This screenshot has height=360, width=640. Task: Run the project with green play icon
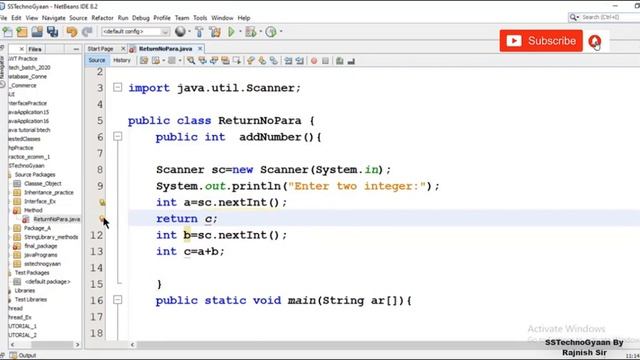[231, 31]
